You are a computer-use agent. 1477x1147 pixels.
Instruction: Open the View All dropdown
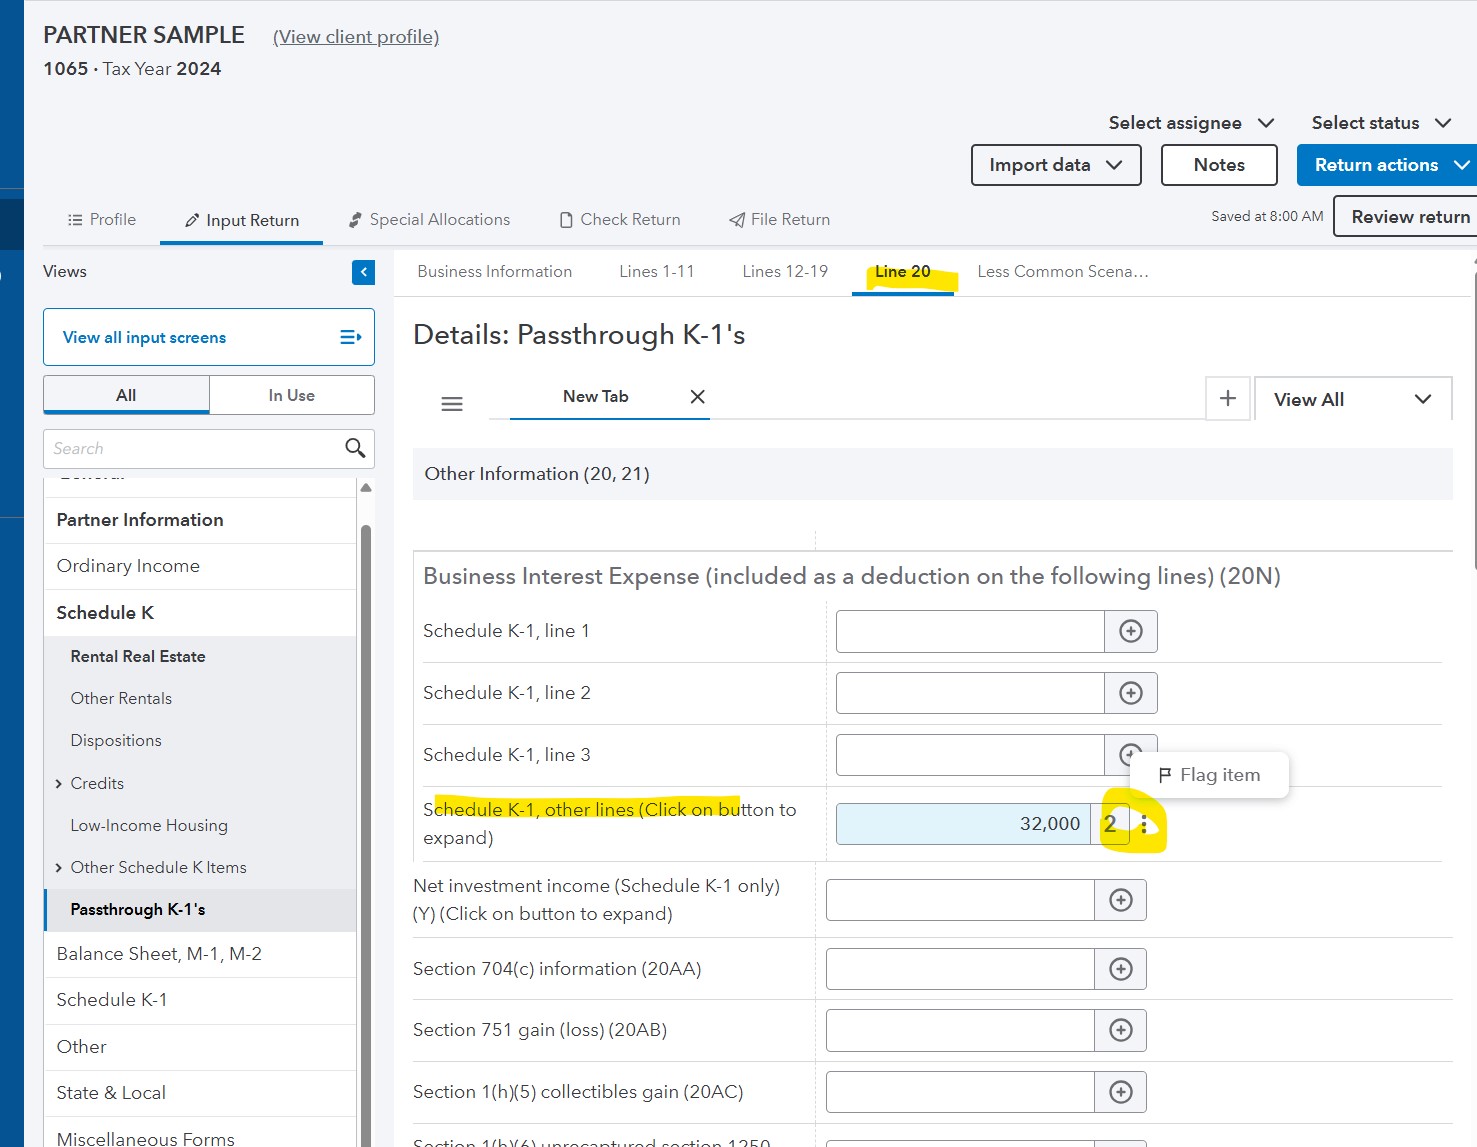coord(1352,398)
